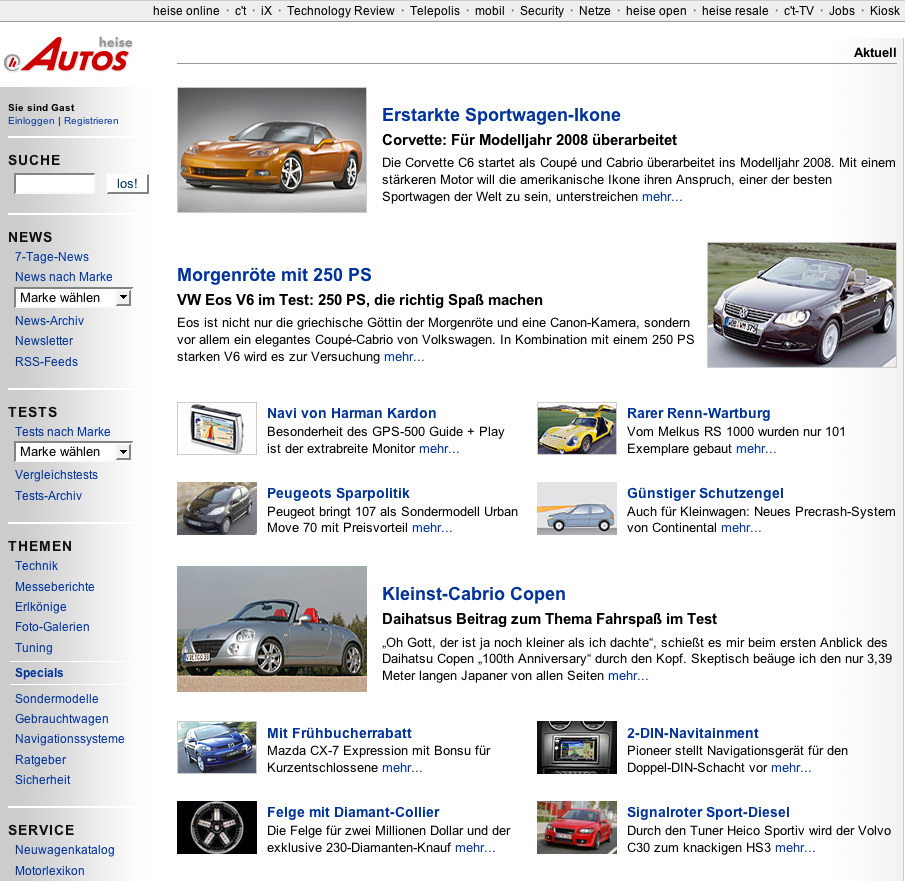This screenshot has width=905, height=881.
Task: Visit heise open from top bar
Action: tap(656, 10)
